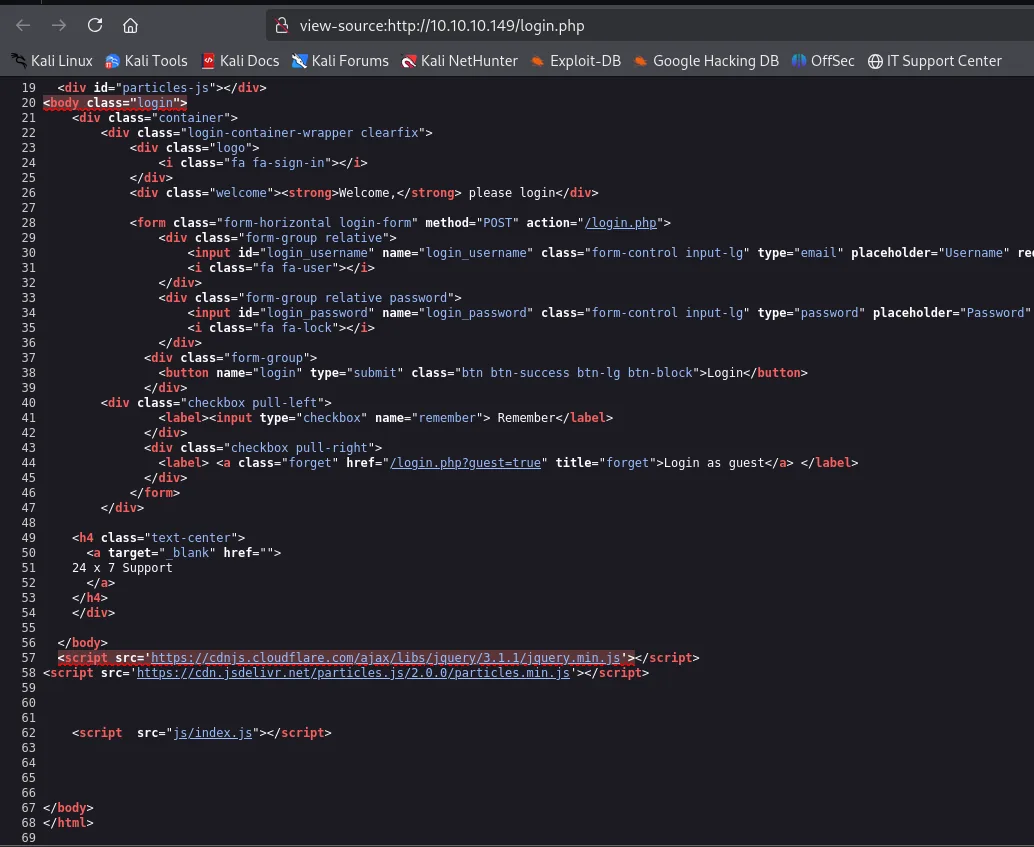Image resolution: width=1034 pixels, height=847 pixels.
Task: Click the div class="logo" line 23
Action: tap(195, 148)
